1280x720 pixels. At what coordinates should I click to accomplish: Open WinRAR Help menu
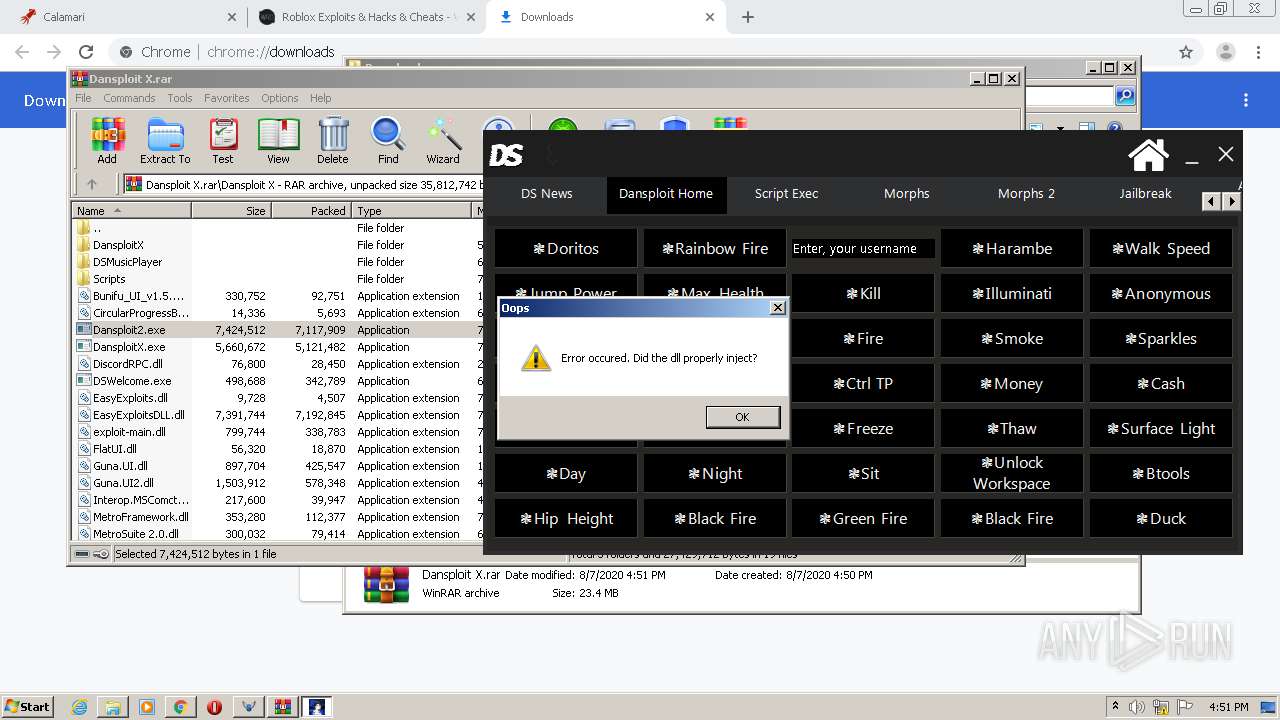tap(320, 98)
